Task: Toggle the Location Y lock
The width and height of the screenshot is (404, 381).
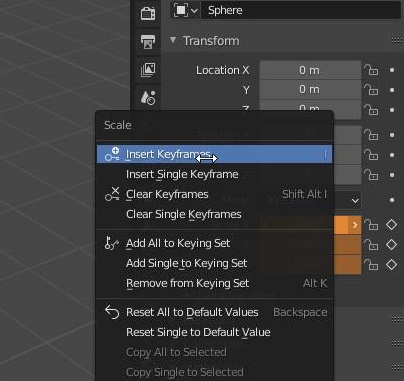Action: click(371, 90)
